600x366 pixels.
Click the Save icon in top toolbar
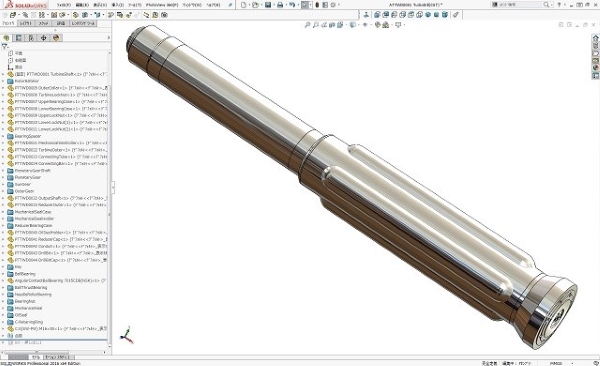point(268,5)
